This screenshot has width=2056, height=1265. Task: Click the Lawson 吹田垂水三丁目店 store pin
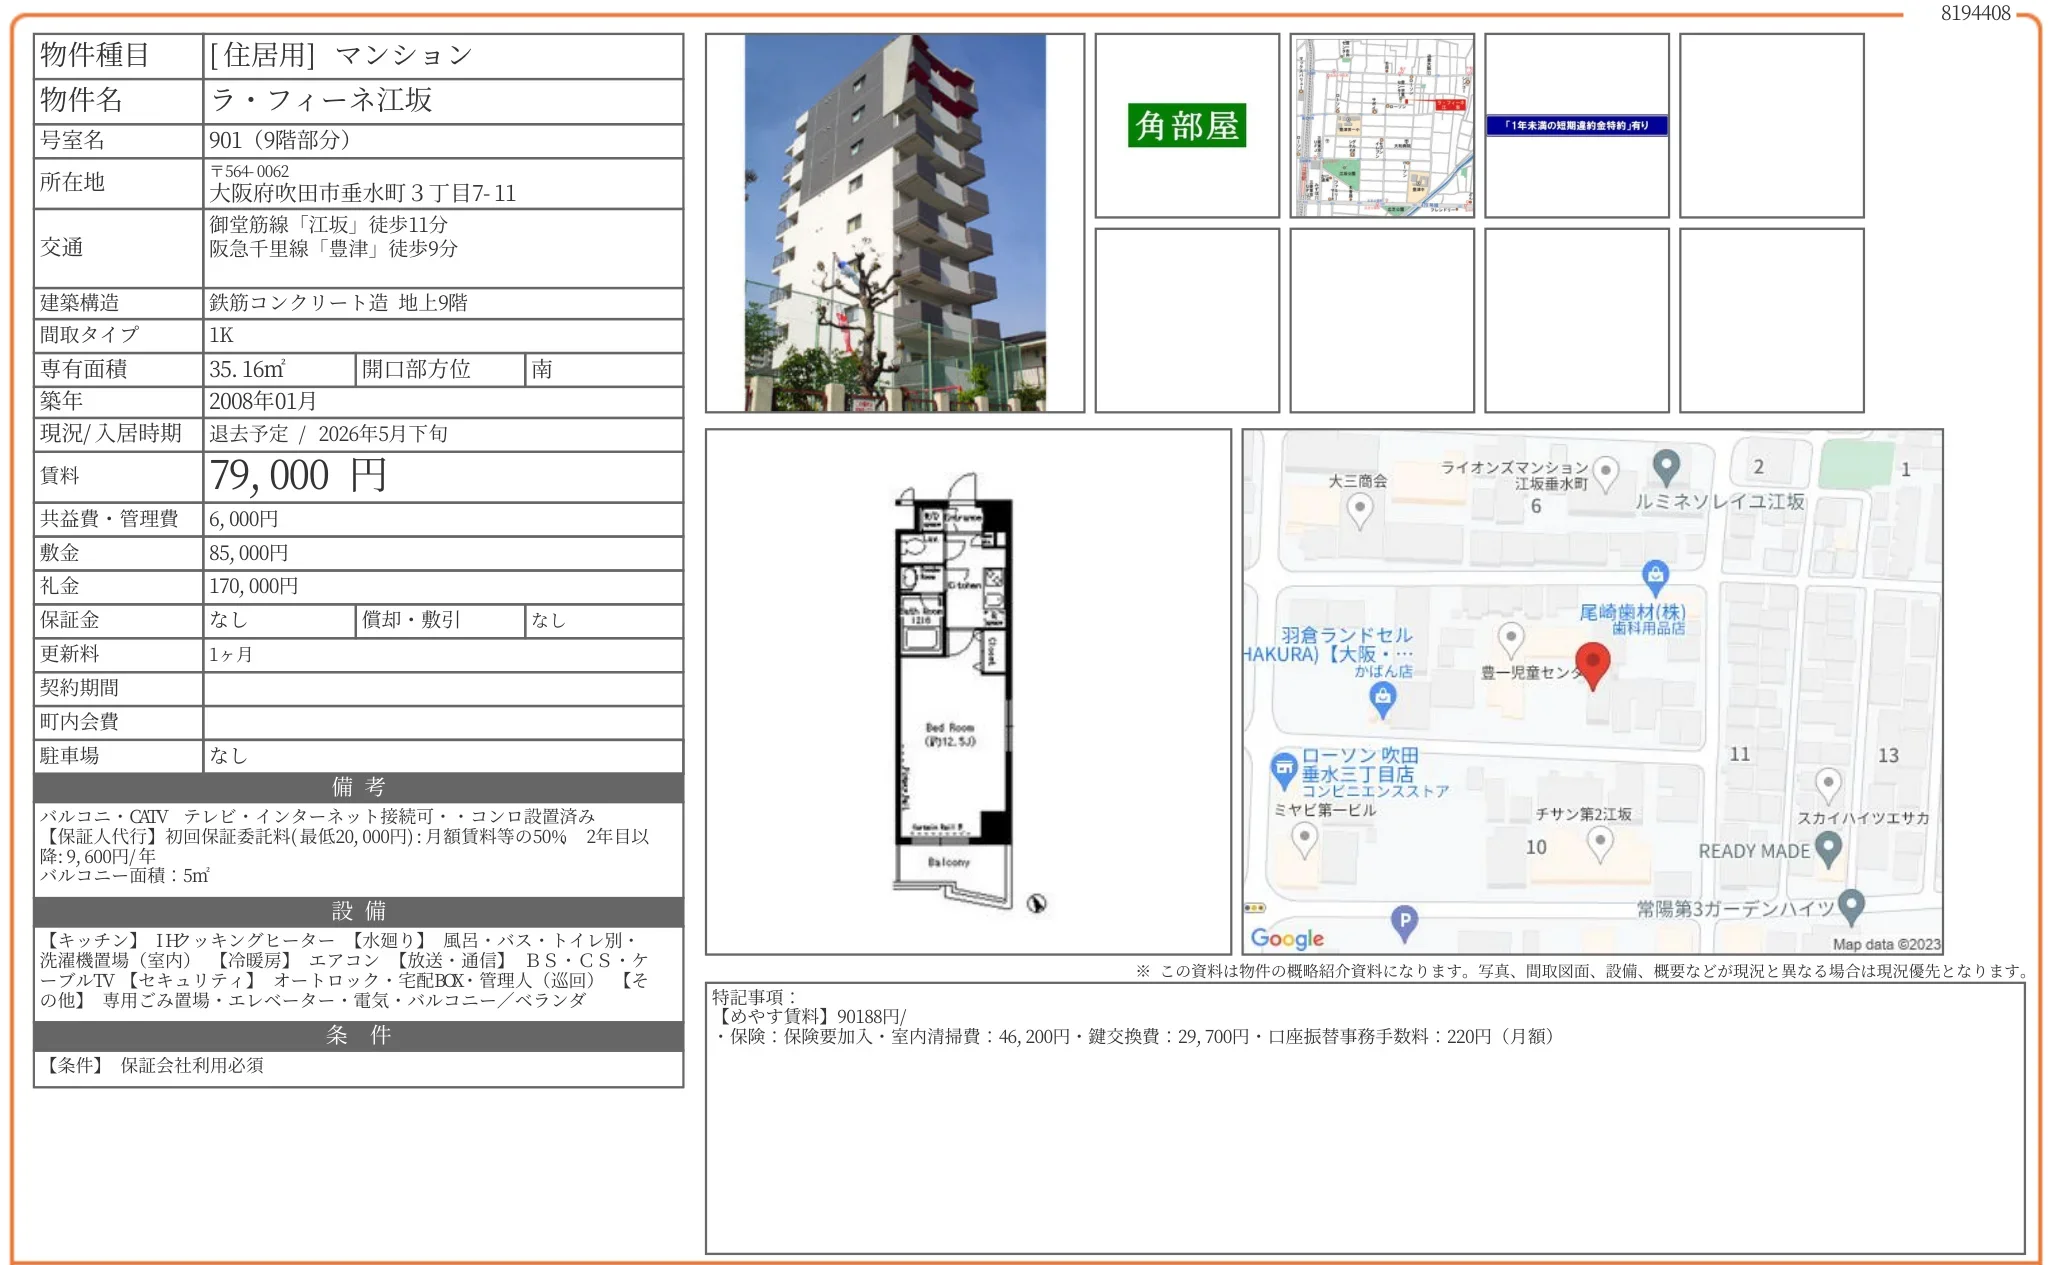click(1283, 769)
